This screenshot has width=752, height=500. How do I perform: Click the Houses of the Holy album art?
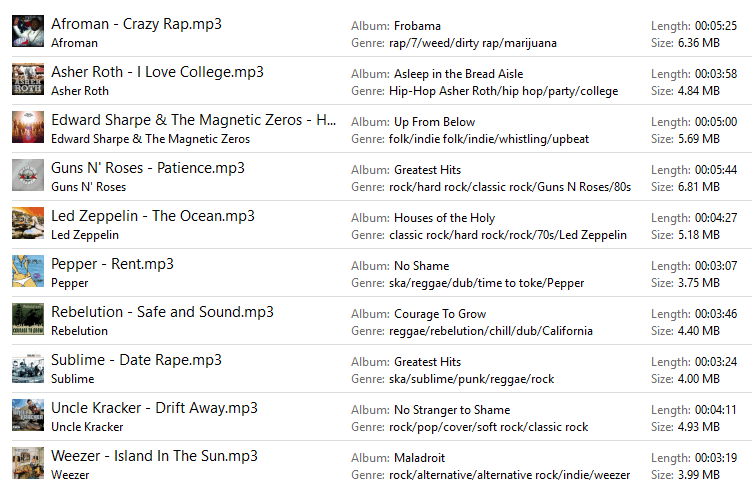click(28, 223)
